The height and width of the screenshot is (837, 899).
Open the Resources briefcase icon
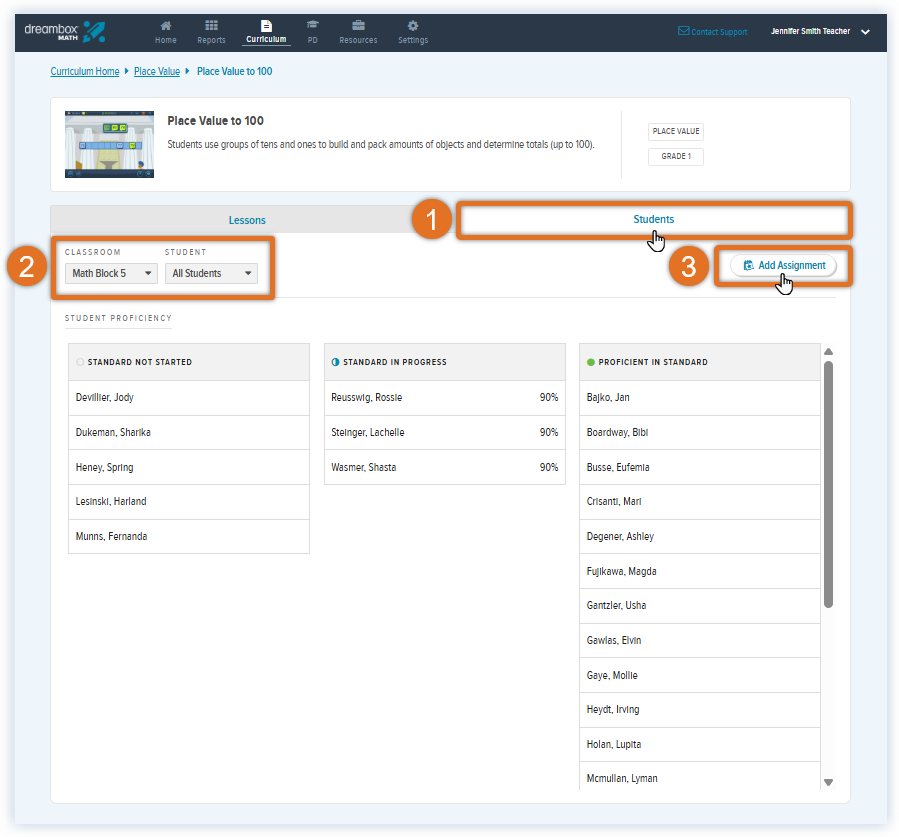tap(358, 25)
